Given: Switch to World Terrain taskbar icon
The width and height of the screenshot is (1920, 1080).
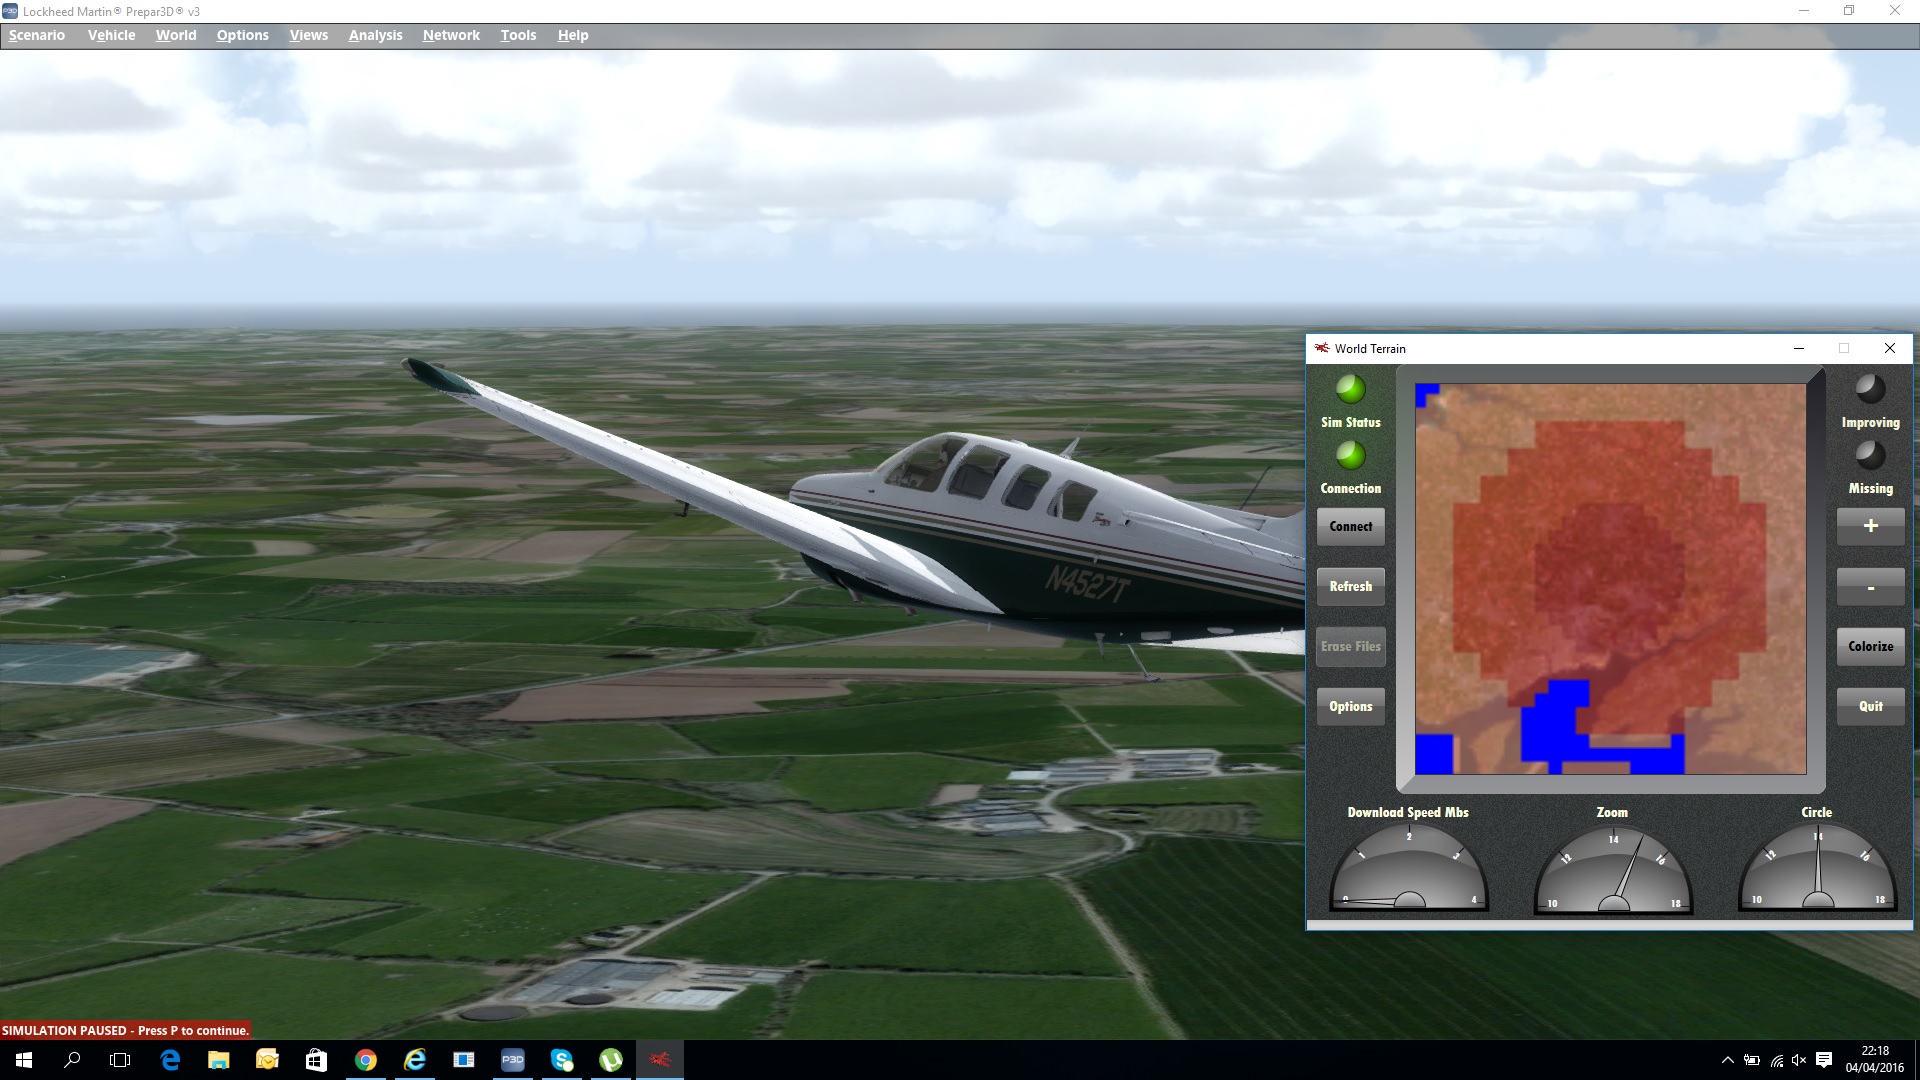Looking at the screenshot, I should coord(660,1060).
